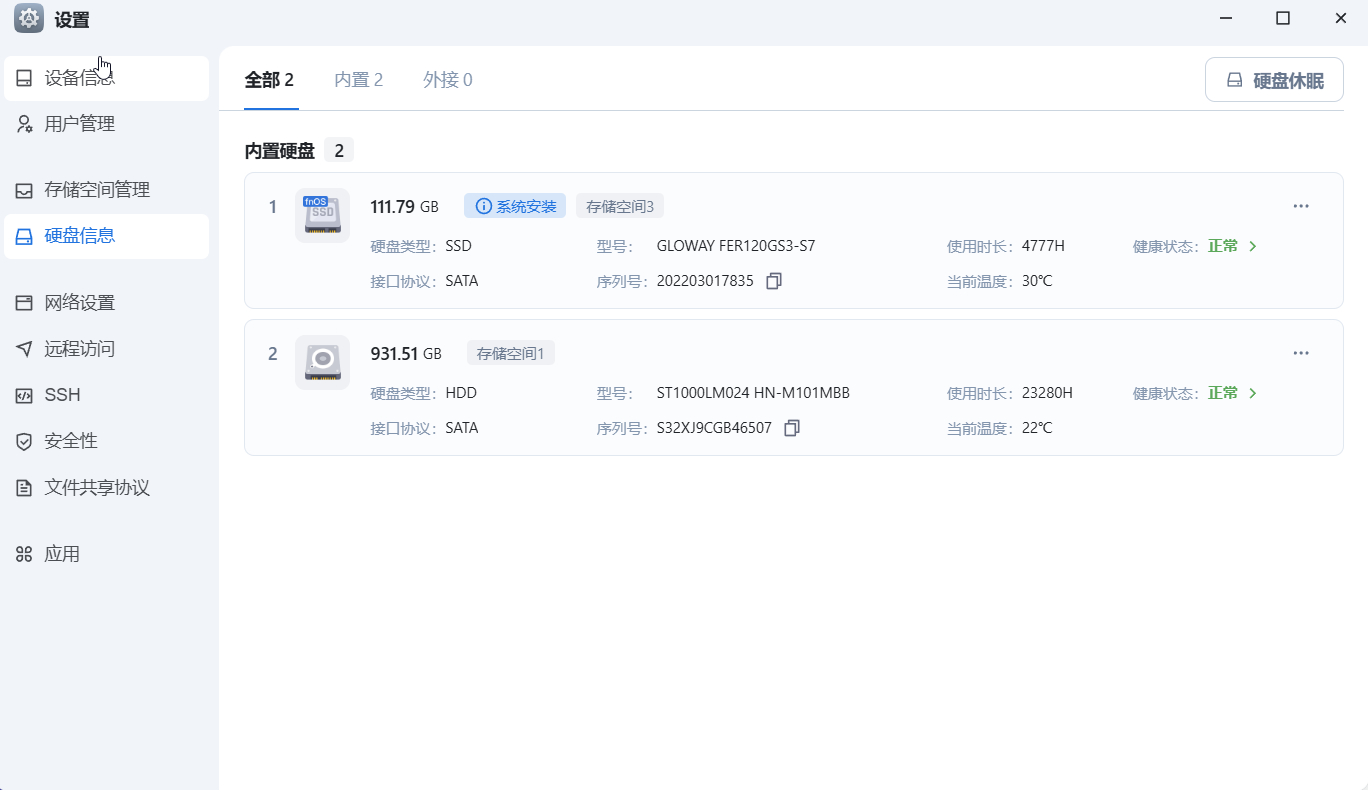Click model ST1000LM024 HN-M101MBB
Image resolution: width=1368 pixels, height=790 pixels.
(753, 393)
